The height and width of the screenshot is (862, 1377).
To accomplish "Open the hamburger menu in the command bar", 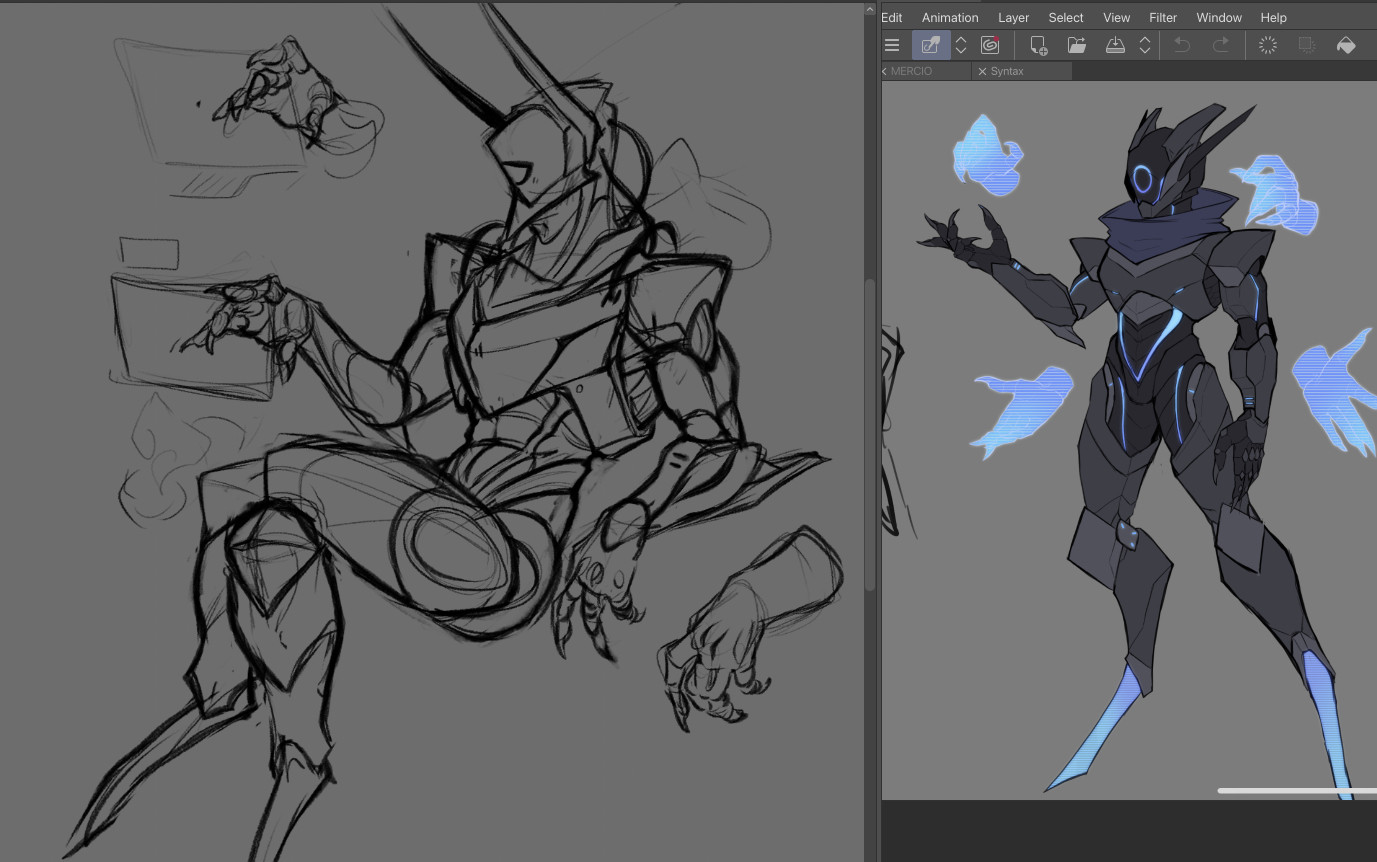I will (x=892, y=45).
